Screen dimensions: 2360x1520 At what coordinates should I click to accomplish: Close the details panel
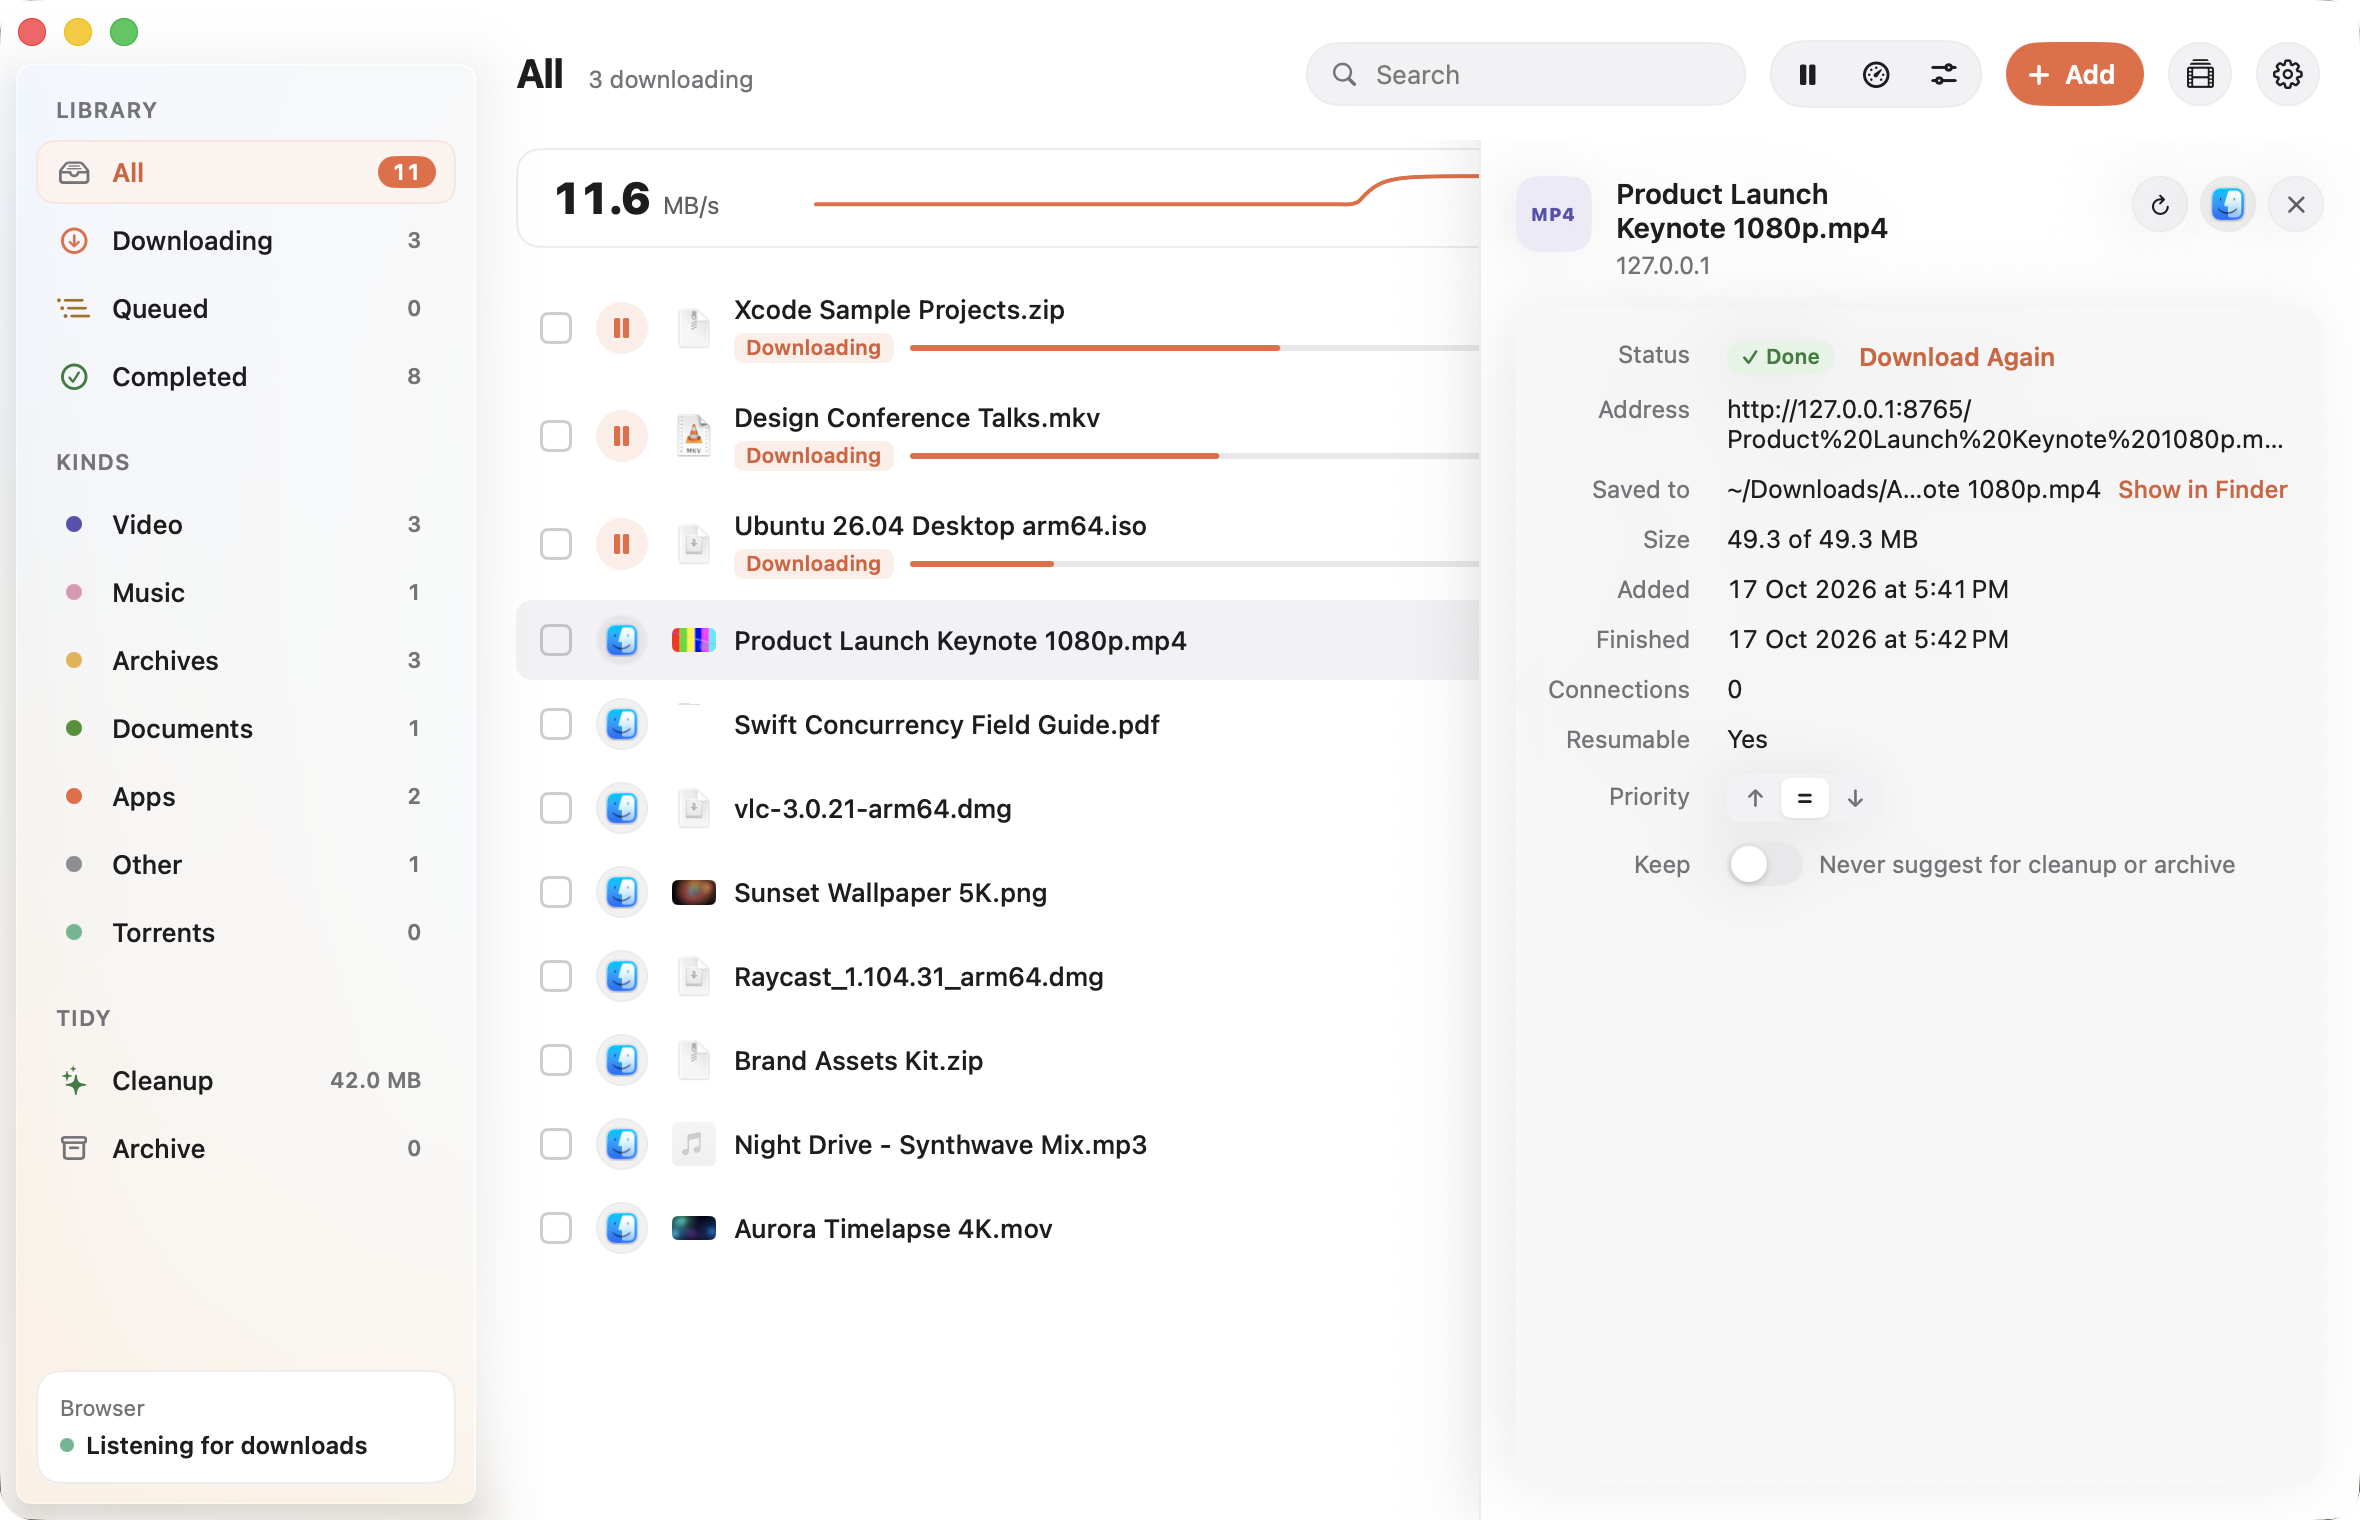pos(2296,205)
